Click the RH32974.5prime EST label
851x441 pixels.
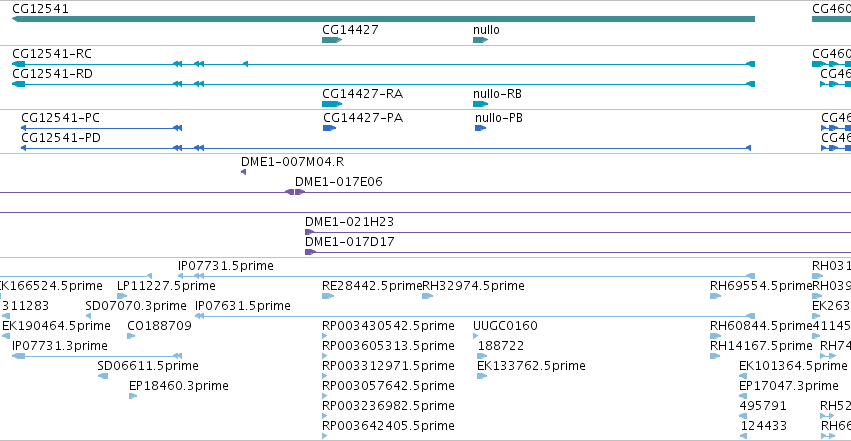coord(473,286)
